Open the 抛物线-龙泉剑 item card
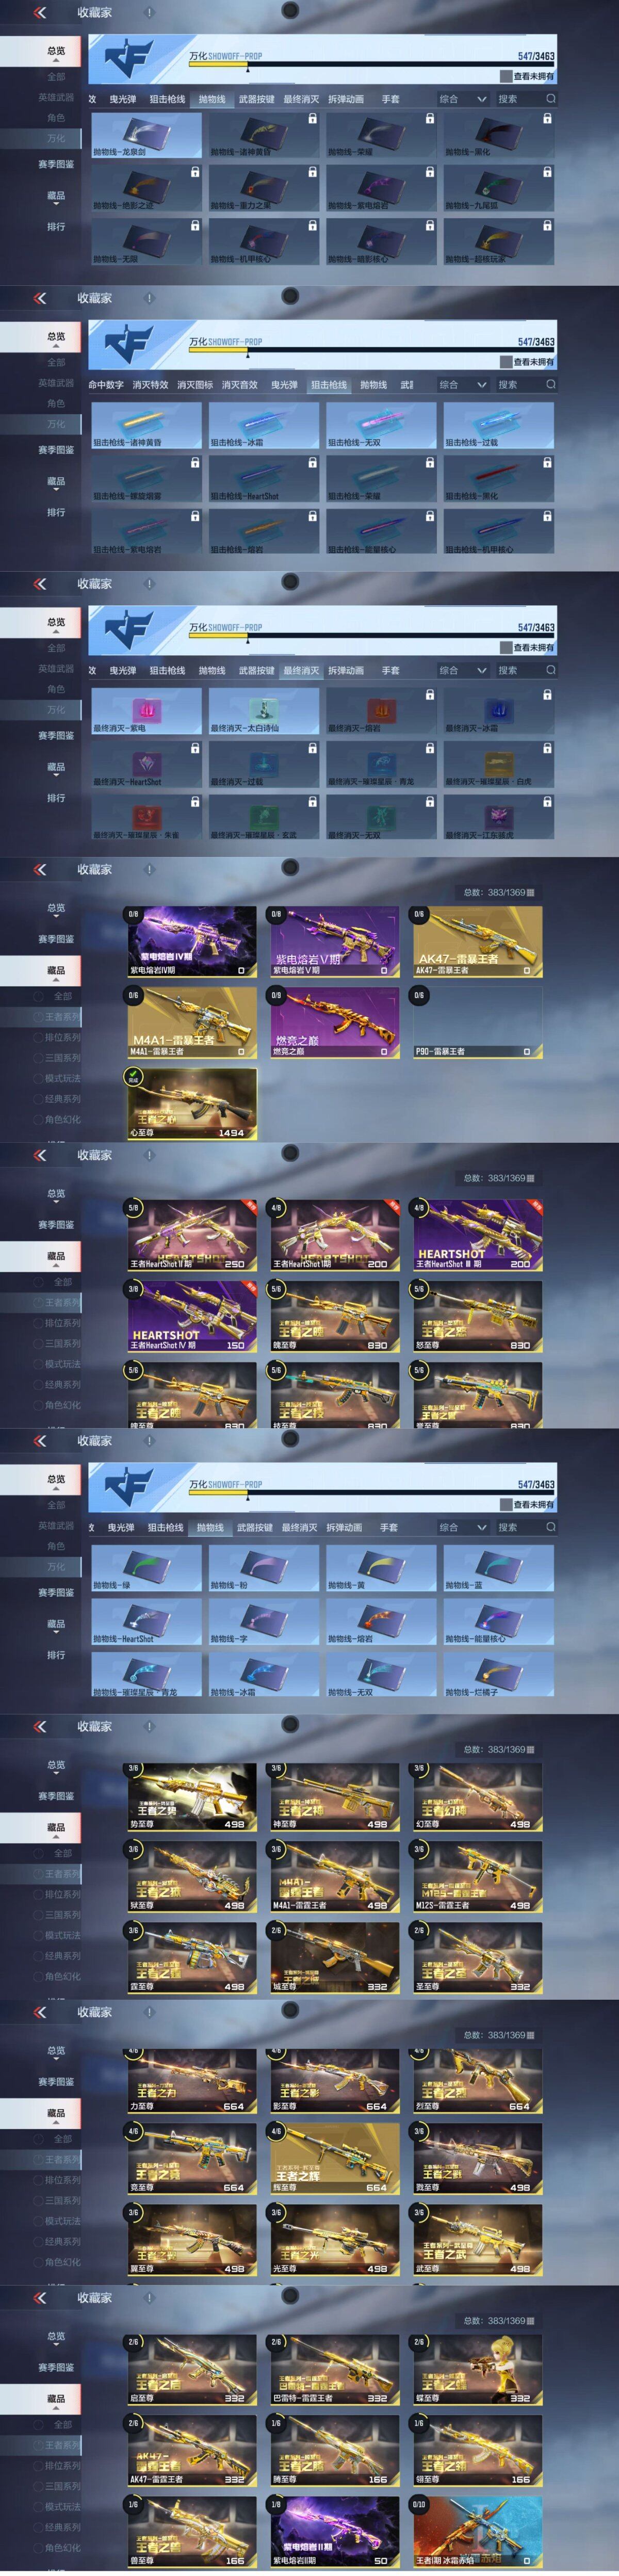Screen dimensions: 619x2576 coord(146,135)
